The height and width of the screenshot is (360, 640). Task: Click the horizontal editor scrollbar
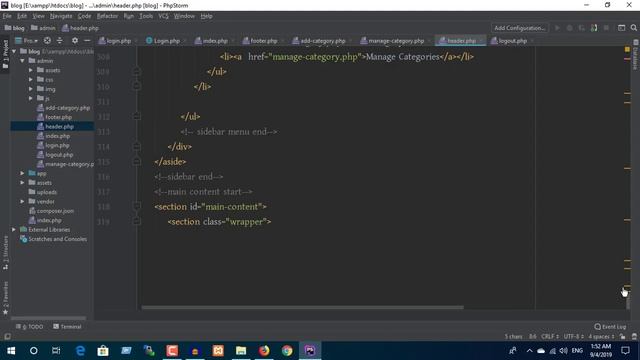(x=302, y=307)
